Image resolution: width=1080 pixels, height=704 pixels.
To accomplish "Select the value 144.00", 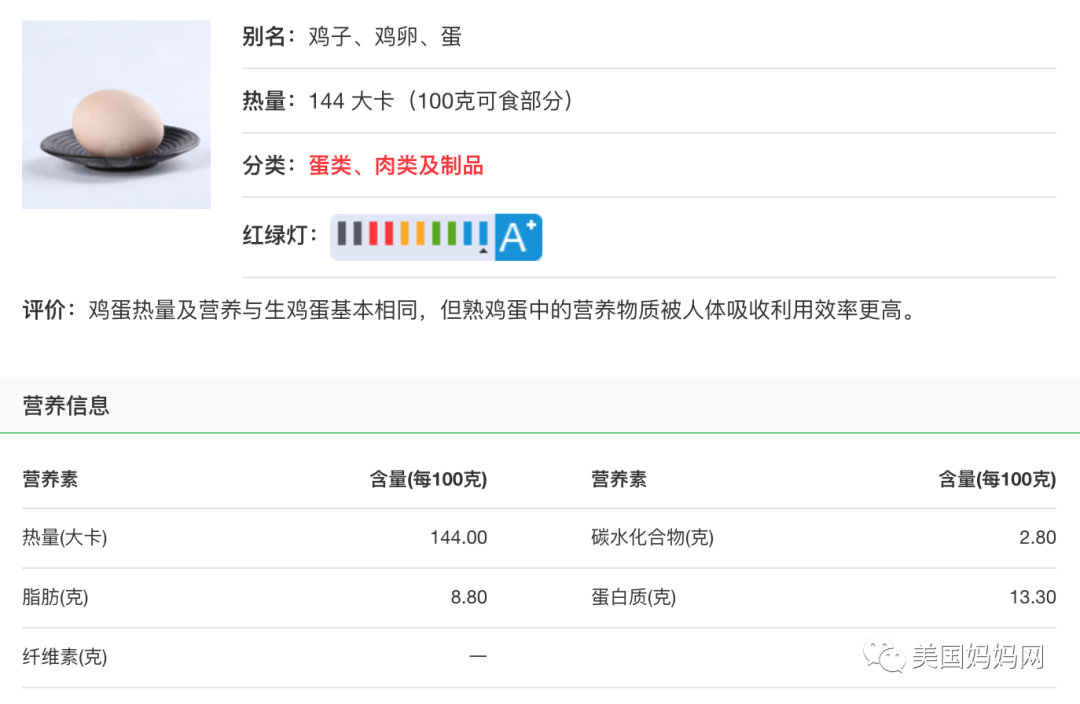I will coord(459,537).
